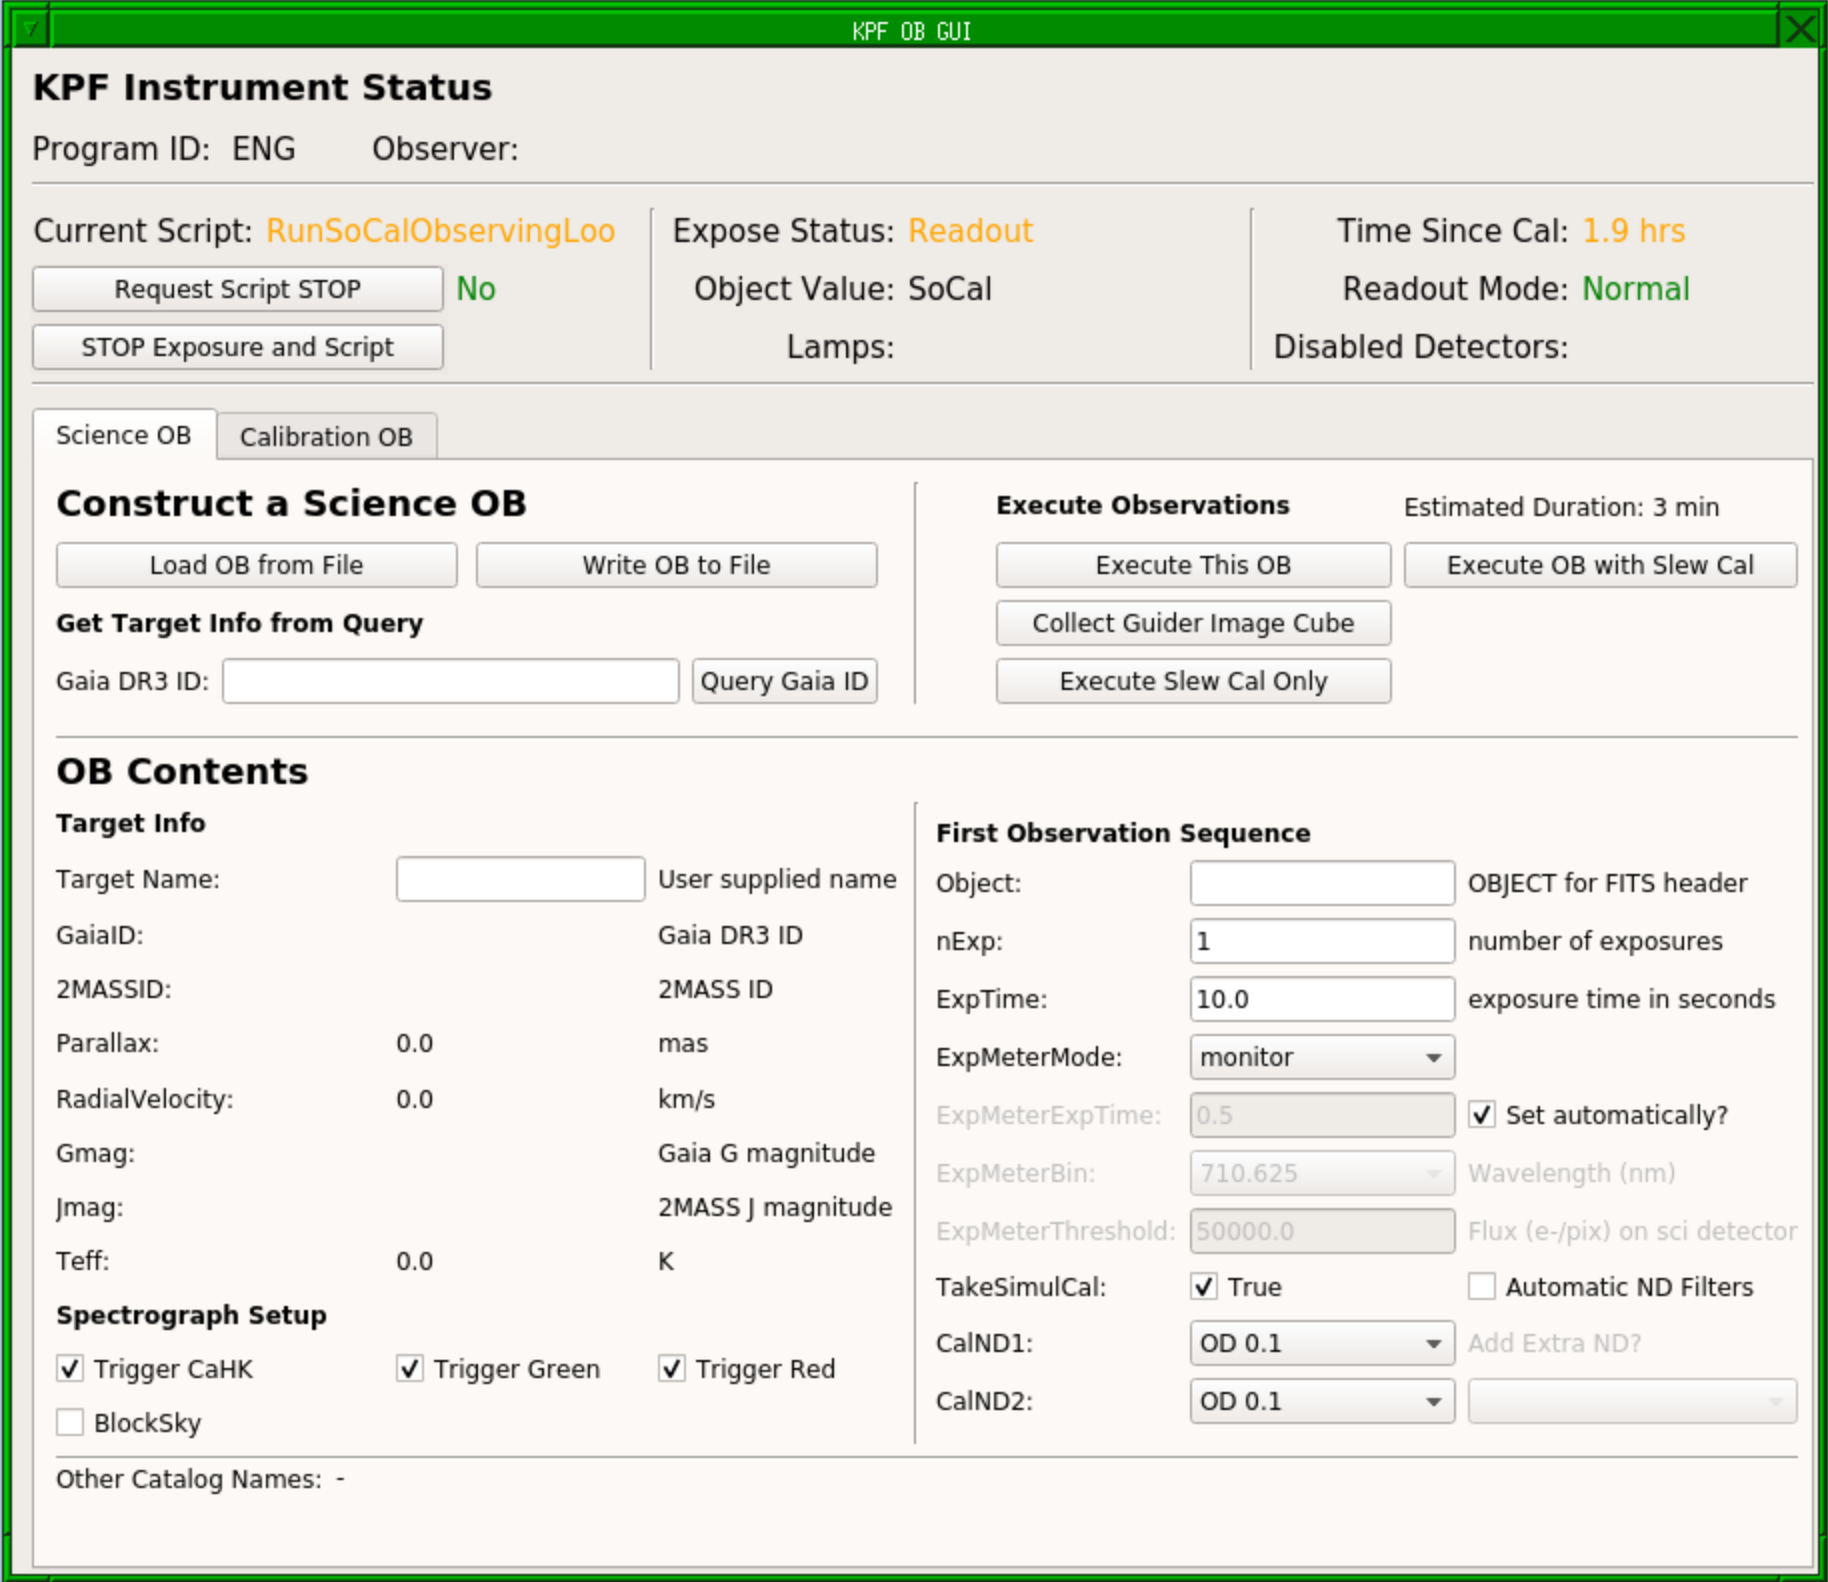The height and width of the screenshot is (1582, 1828).
Task: Click the SoCal object value
Action: [x=950, y=289]
